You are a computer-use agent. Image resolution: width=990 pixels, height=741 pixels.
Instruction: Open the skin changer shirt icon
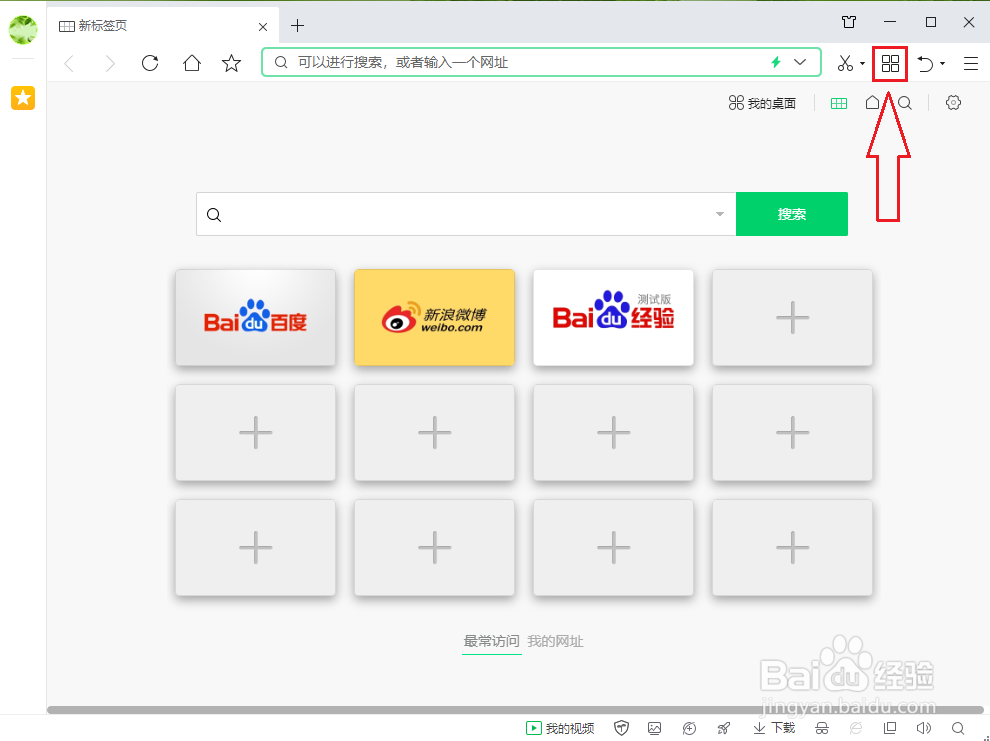[849, 22]
